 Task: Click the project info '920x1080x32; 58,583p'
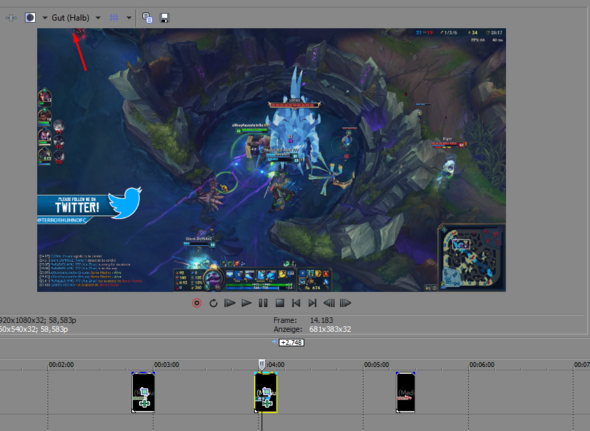coord(38,320)
